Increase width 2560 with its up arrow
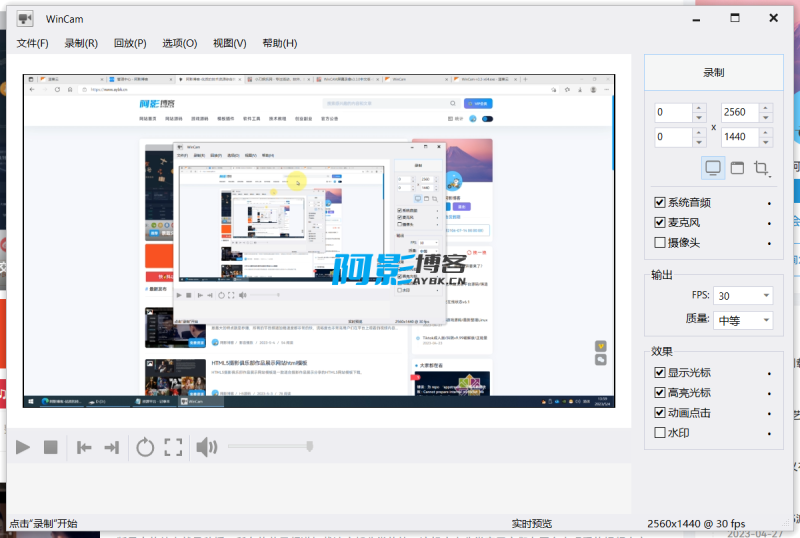The height and width of the screenshot is (538, 800). tap(766, 108)
